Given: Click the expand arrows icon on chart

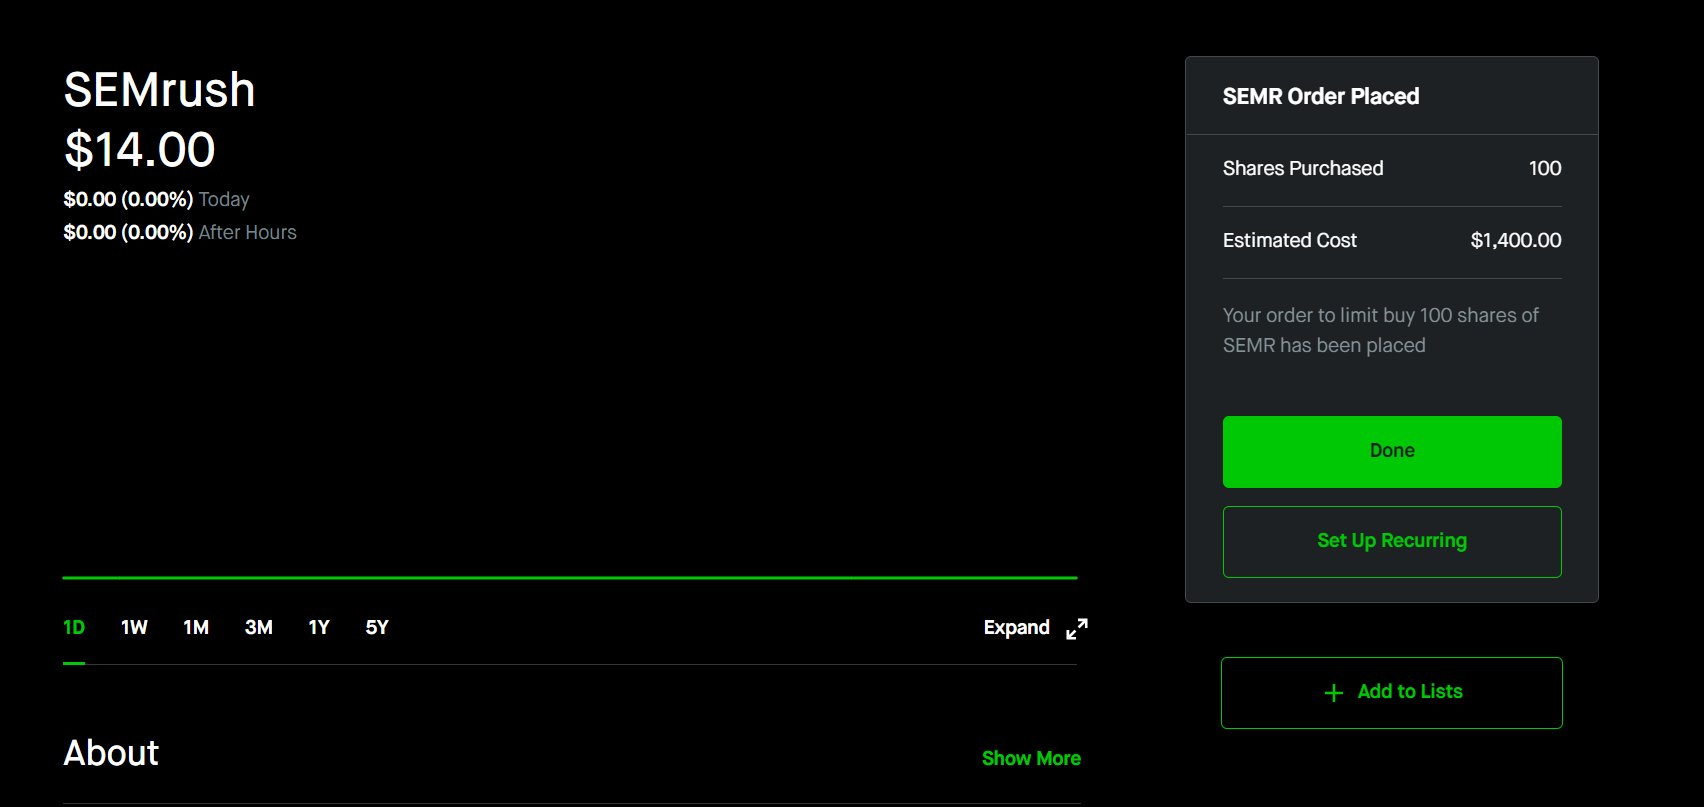Looking at the screenshot, I should 1077,629.
